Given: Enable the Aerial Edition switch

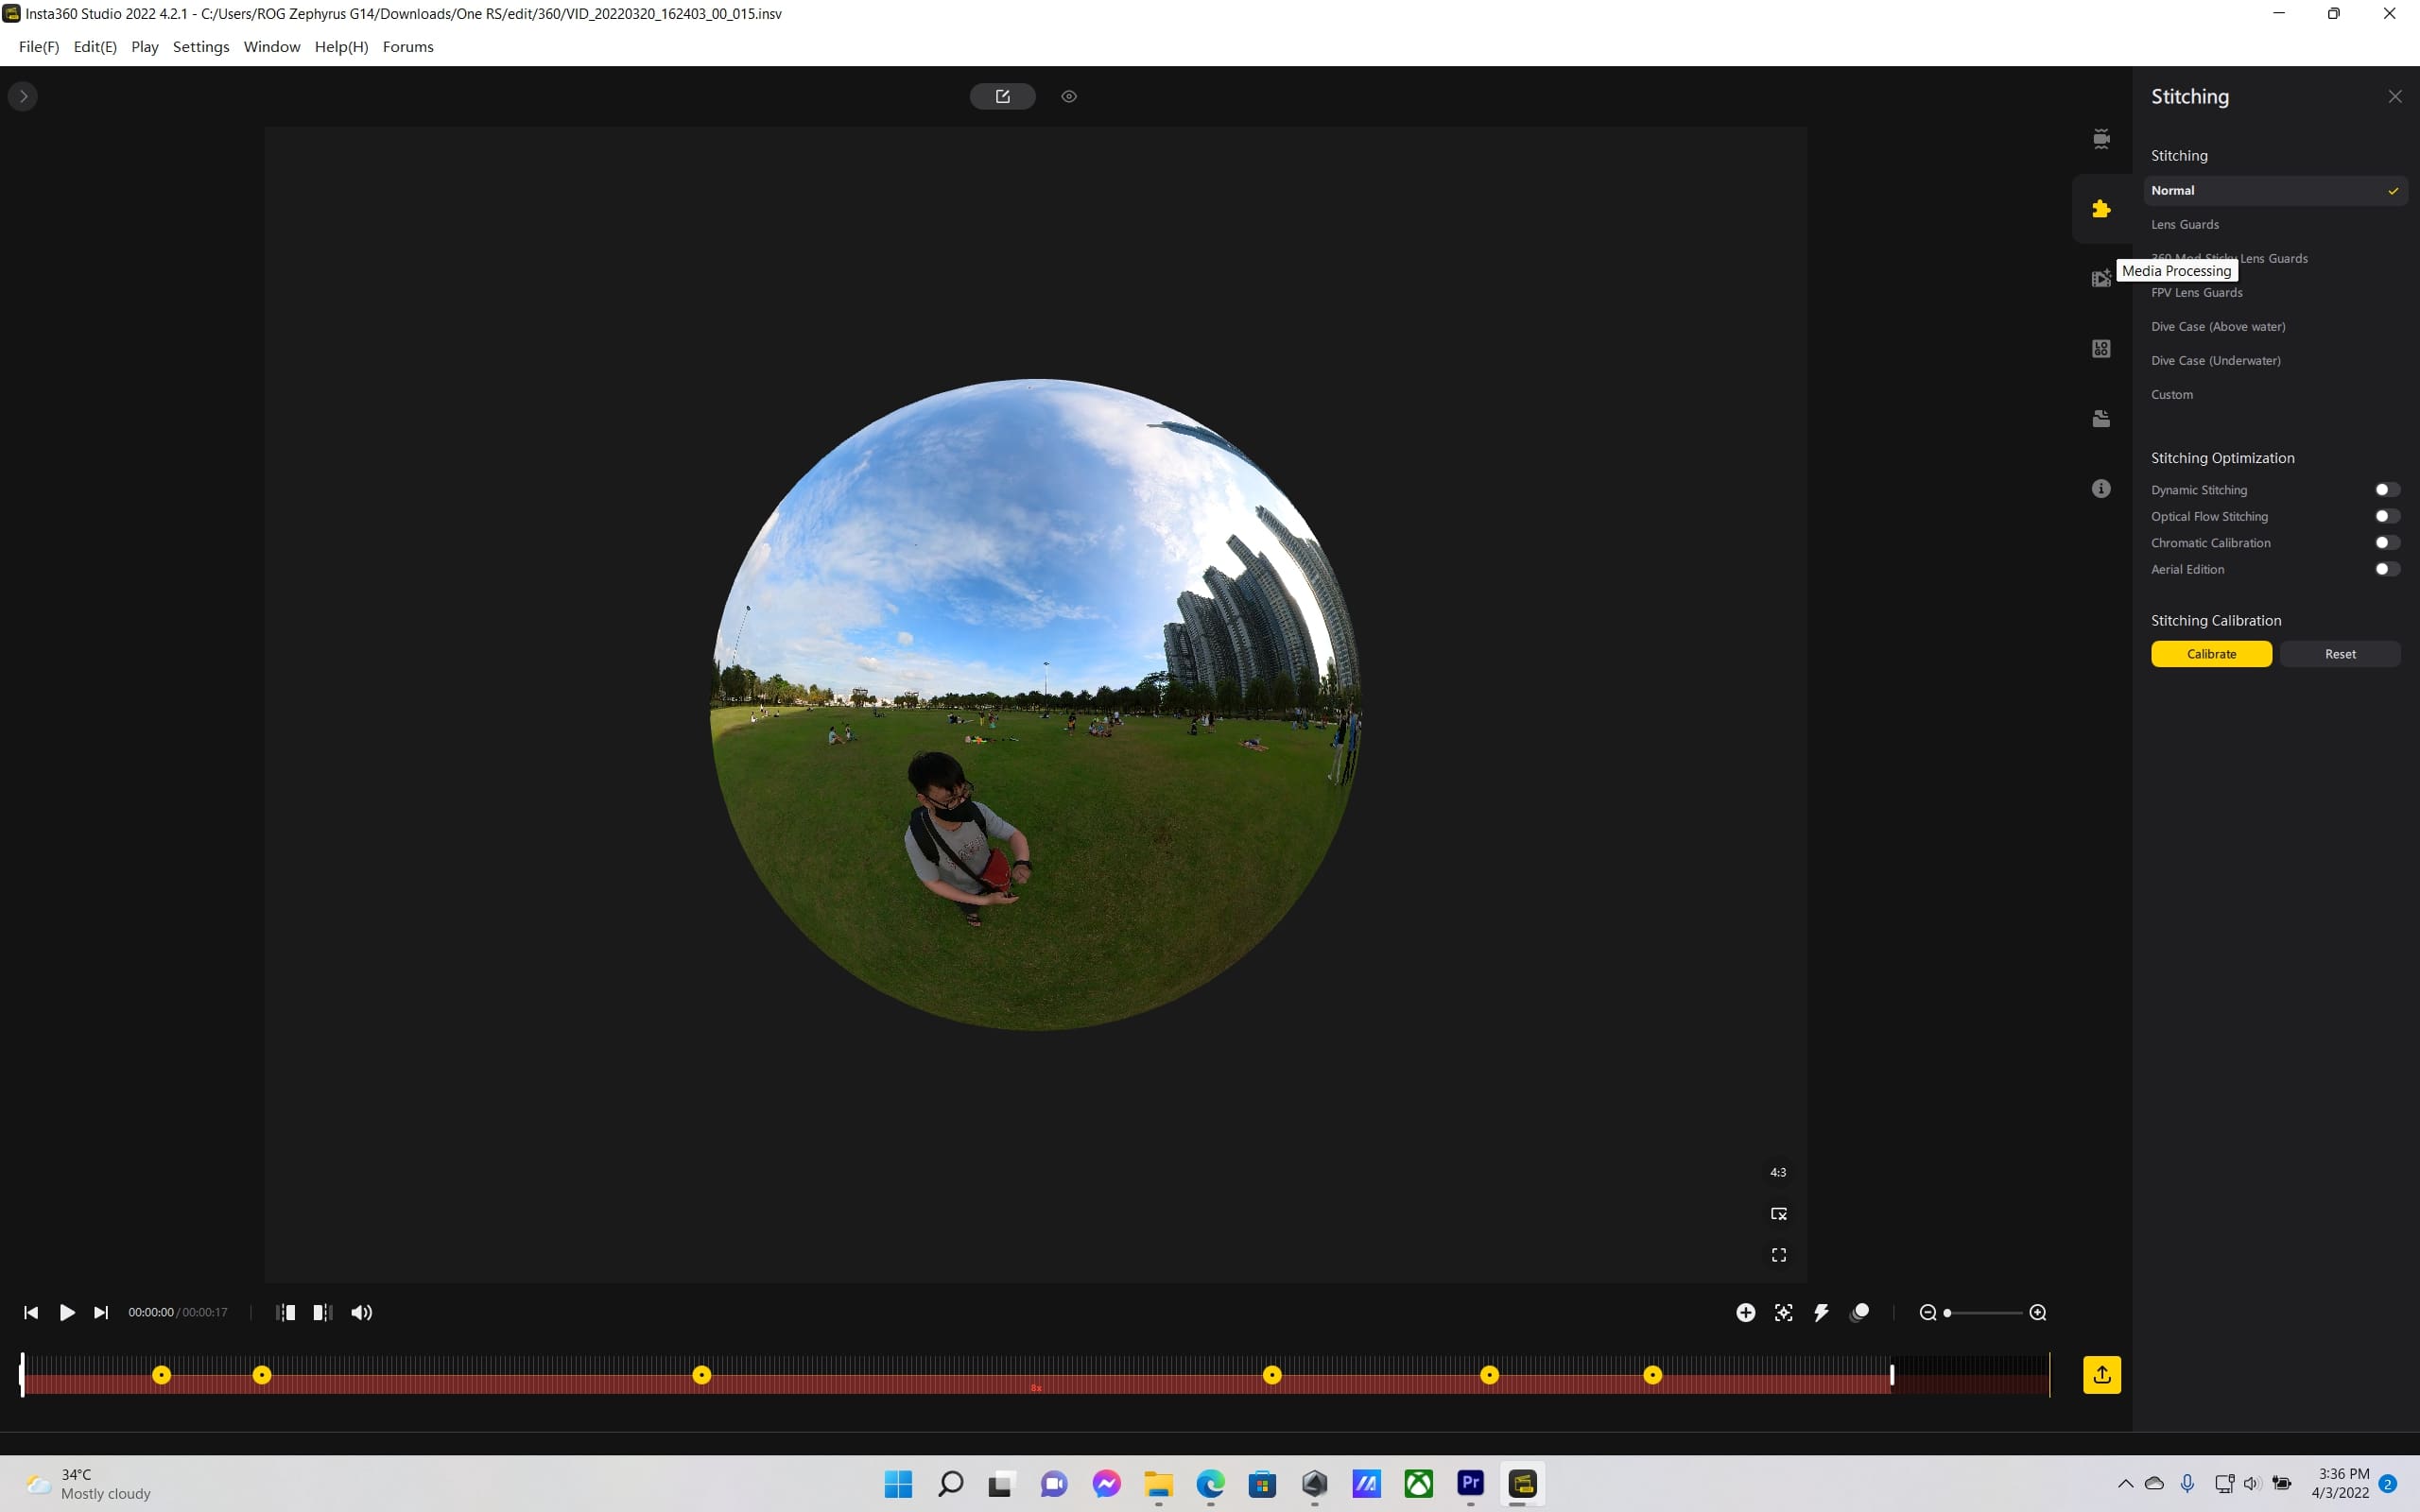Looking at the screenshot, I should click(x=2387, y=570).
